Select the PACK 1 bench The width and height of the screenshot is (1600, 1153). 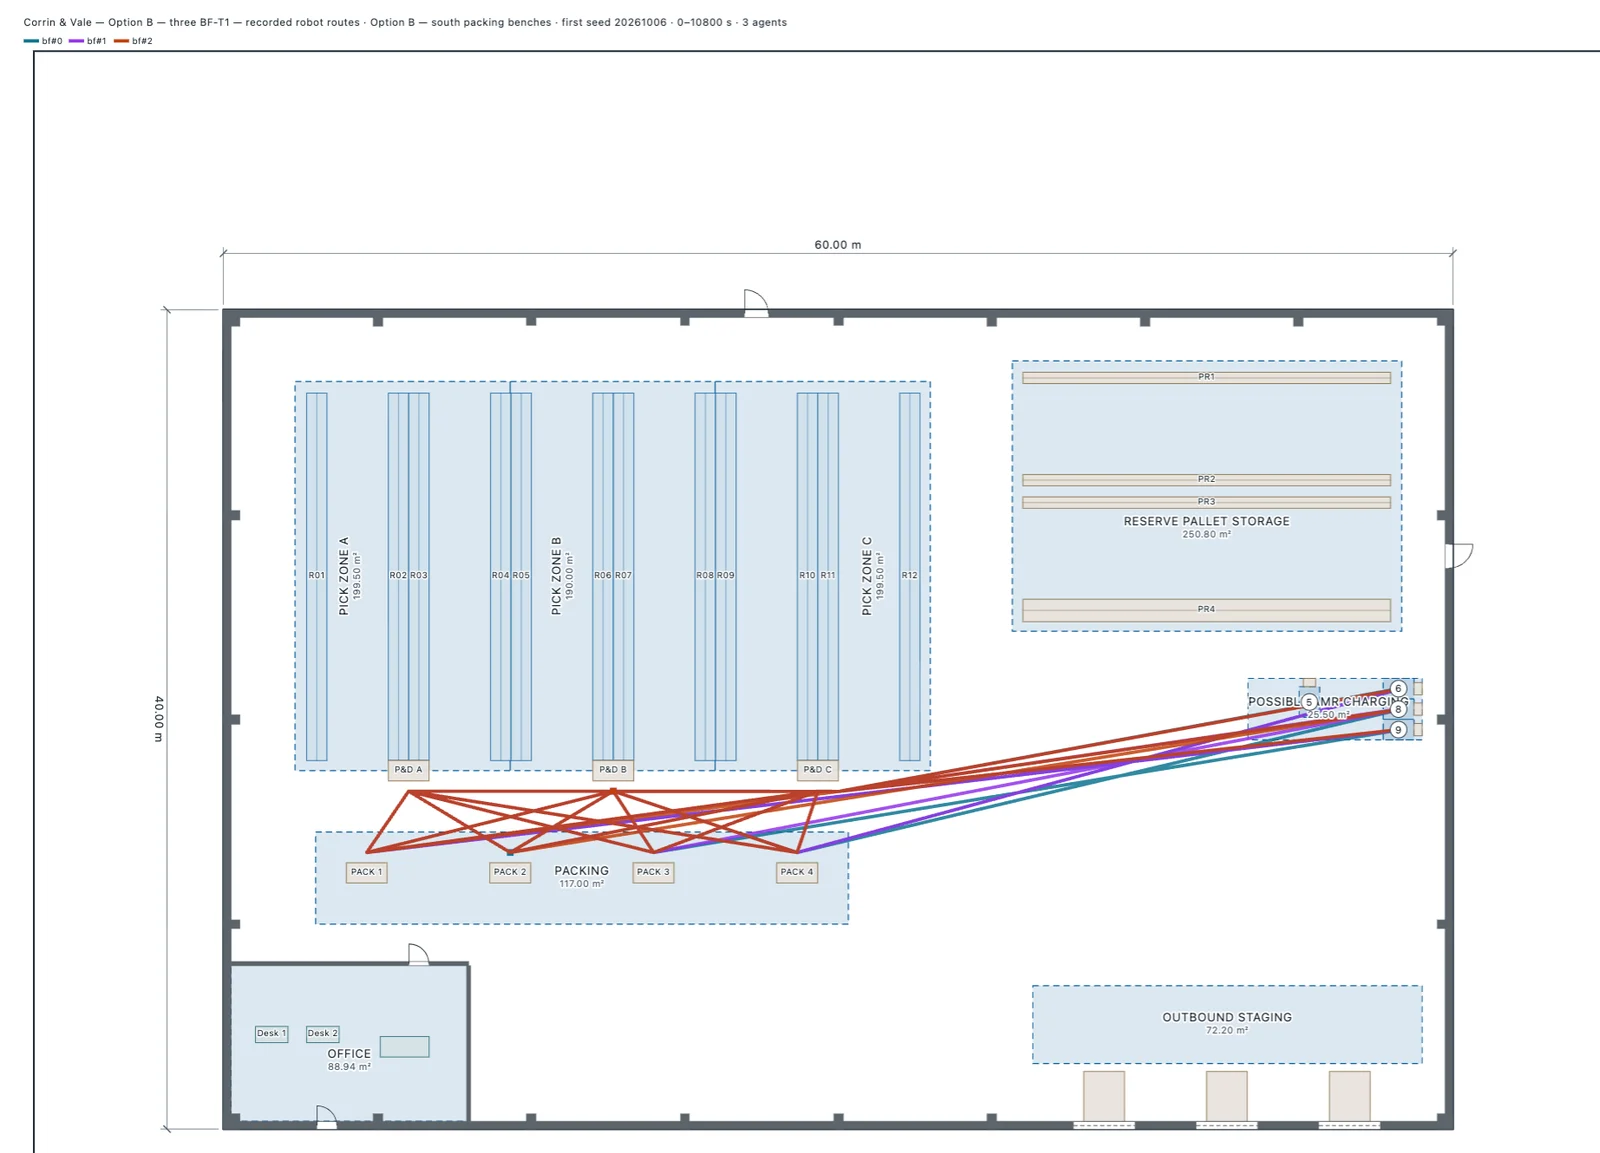(366, 872)
